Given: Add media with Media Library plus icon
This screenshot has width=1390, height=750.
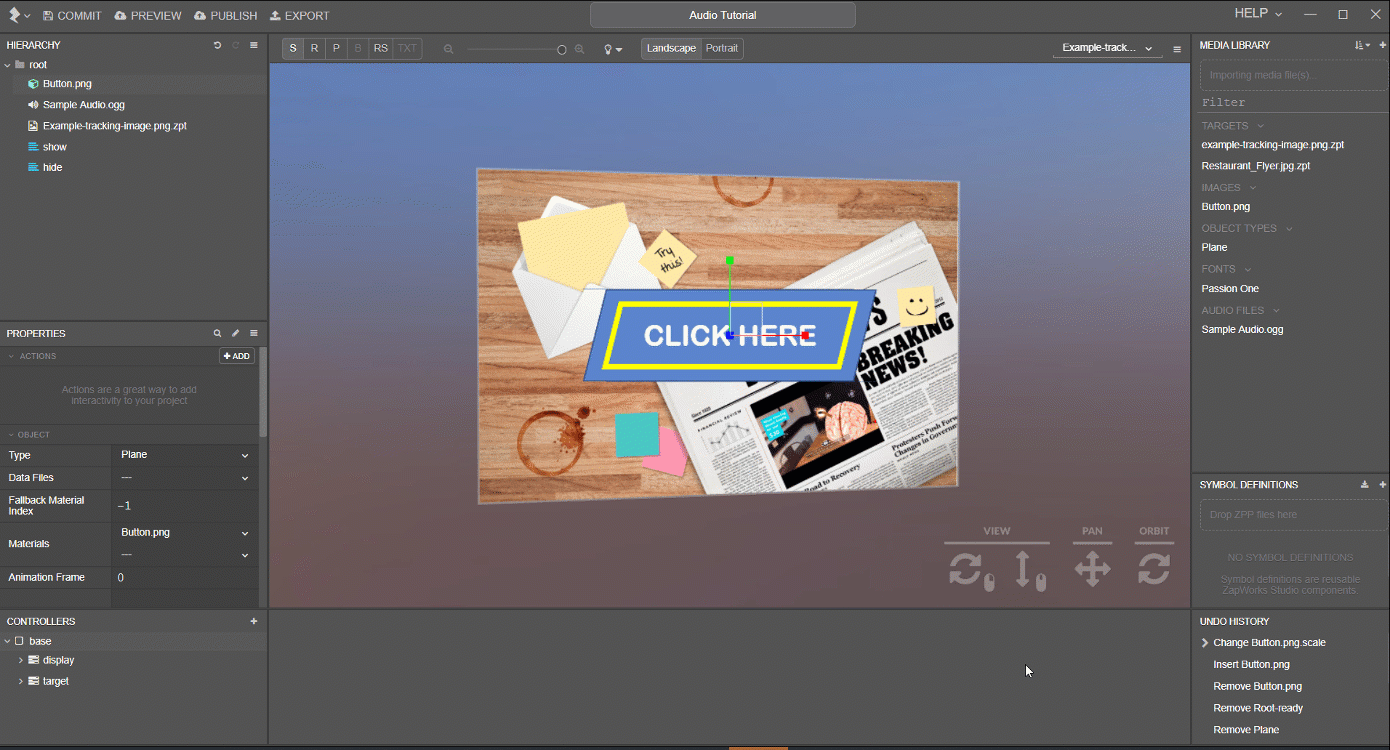Looking at the screenshot, I should 1383,45.
